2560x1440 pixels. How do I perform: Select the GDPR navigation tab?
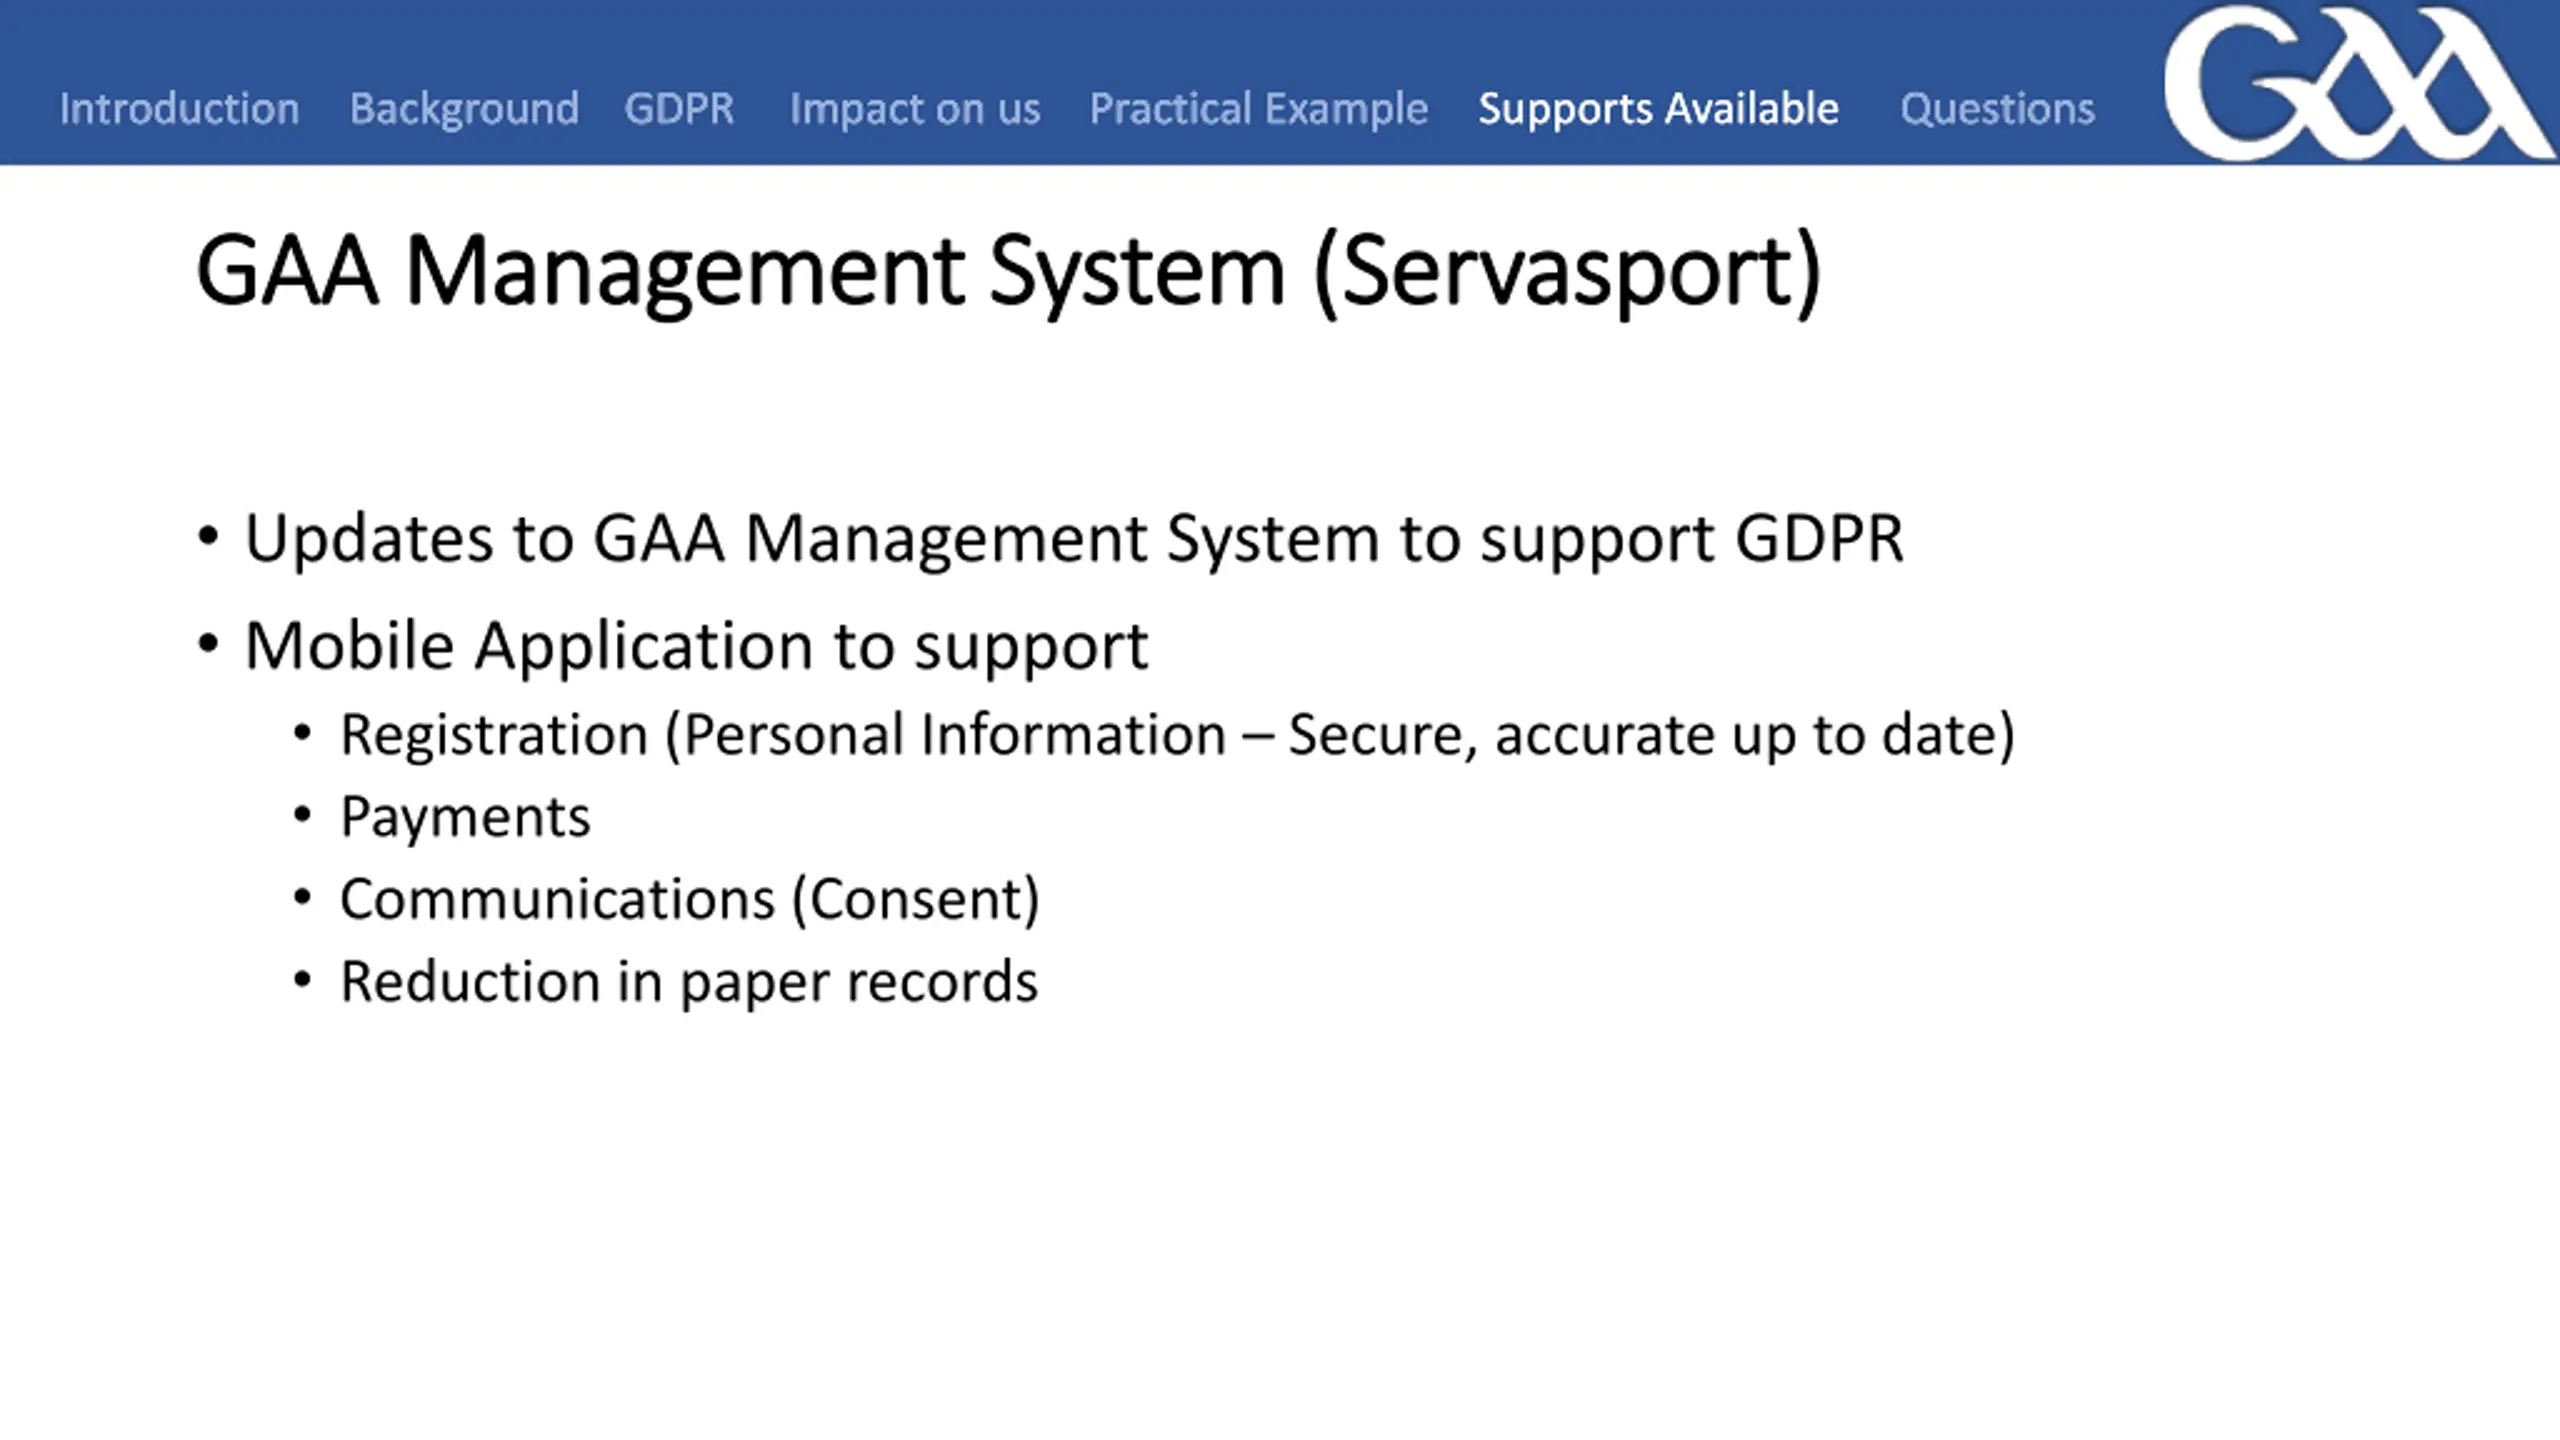point(679,108)
